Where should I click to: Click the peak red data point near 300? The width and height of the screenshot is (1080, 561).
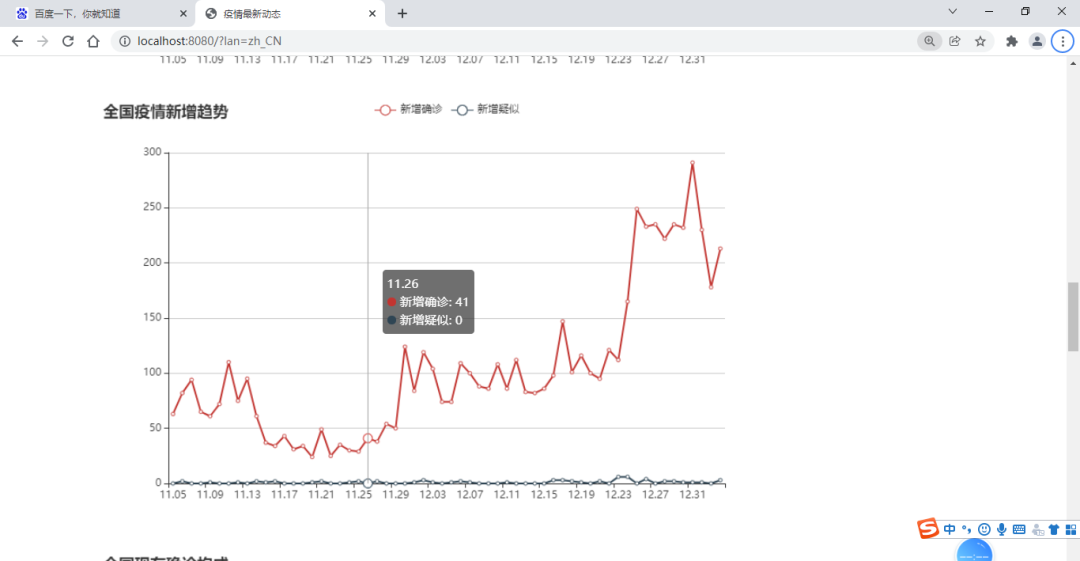coord(692,163)
